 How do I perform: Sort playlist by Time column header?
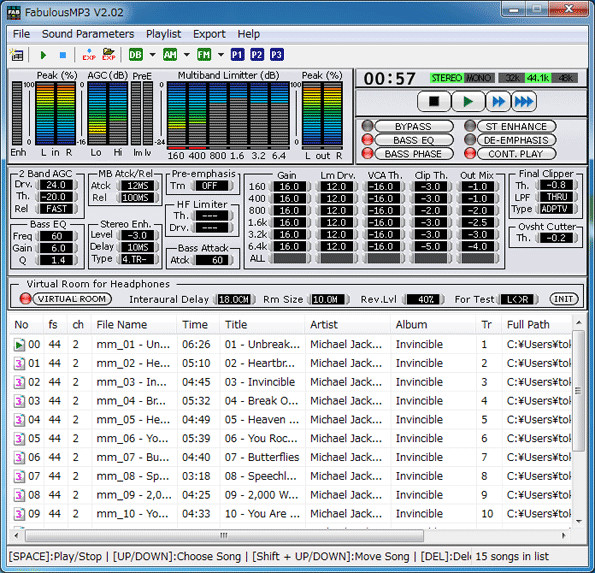click(x=198, y=325)
